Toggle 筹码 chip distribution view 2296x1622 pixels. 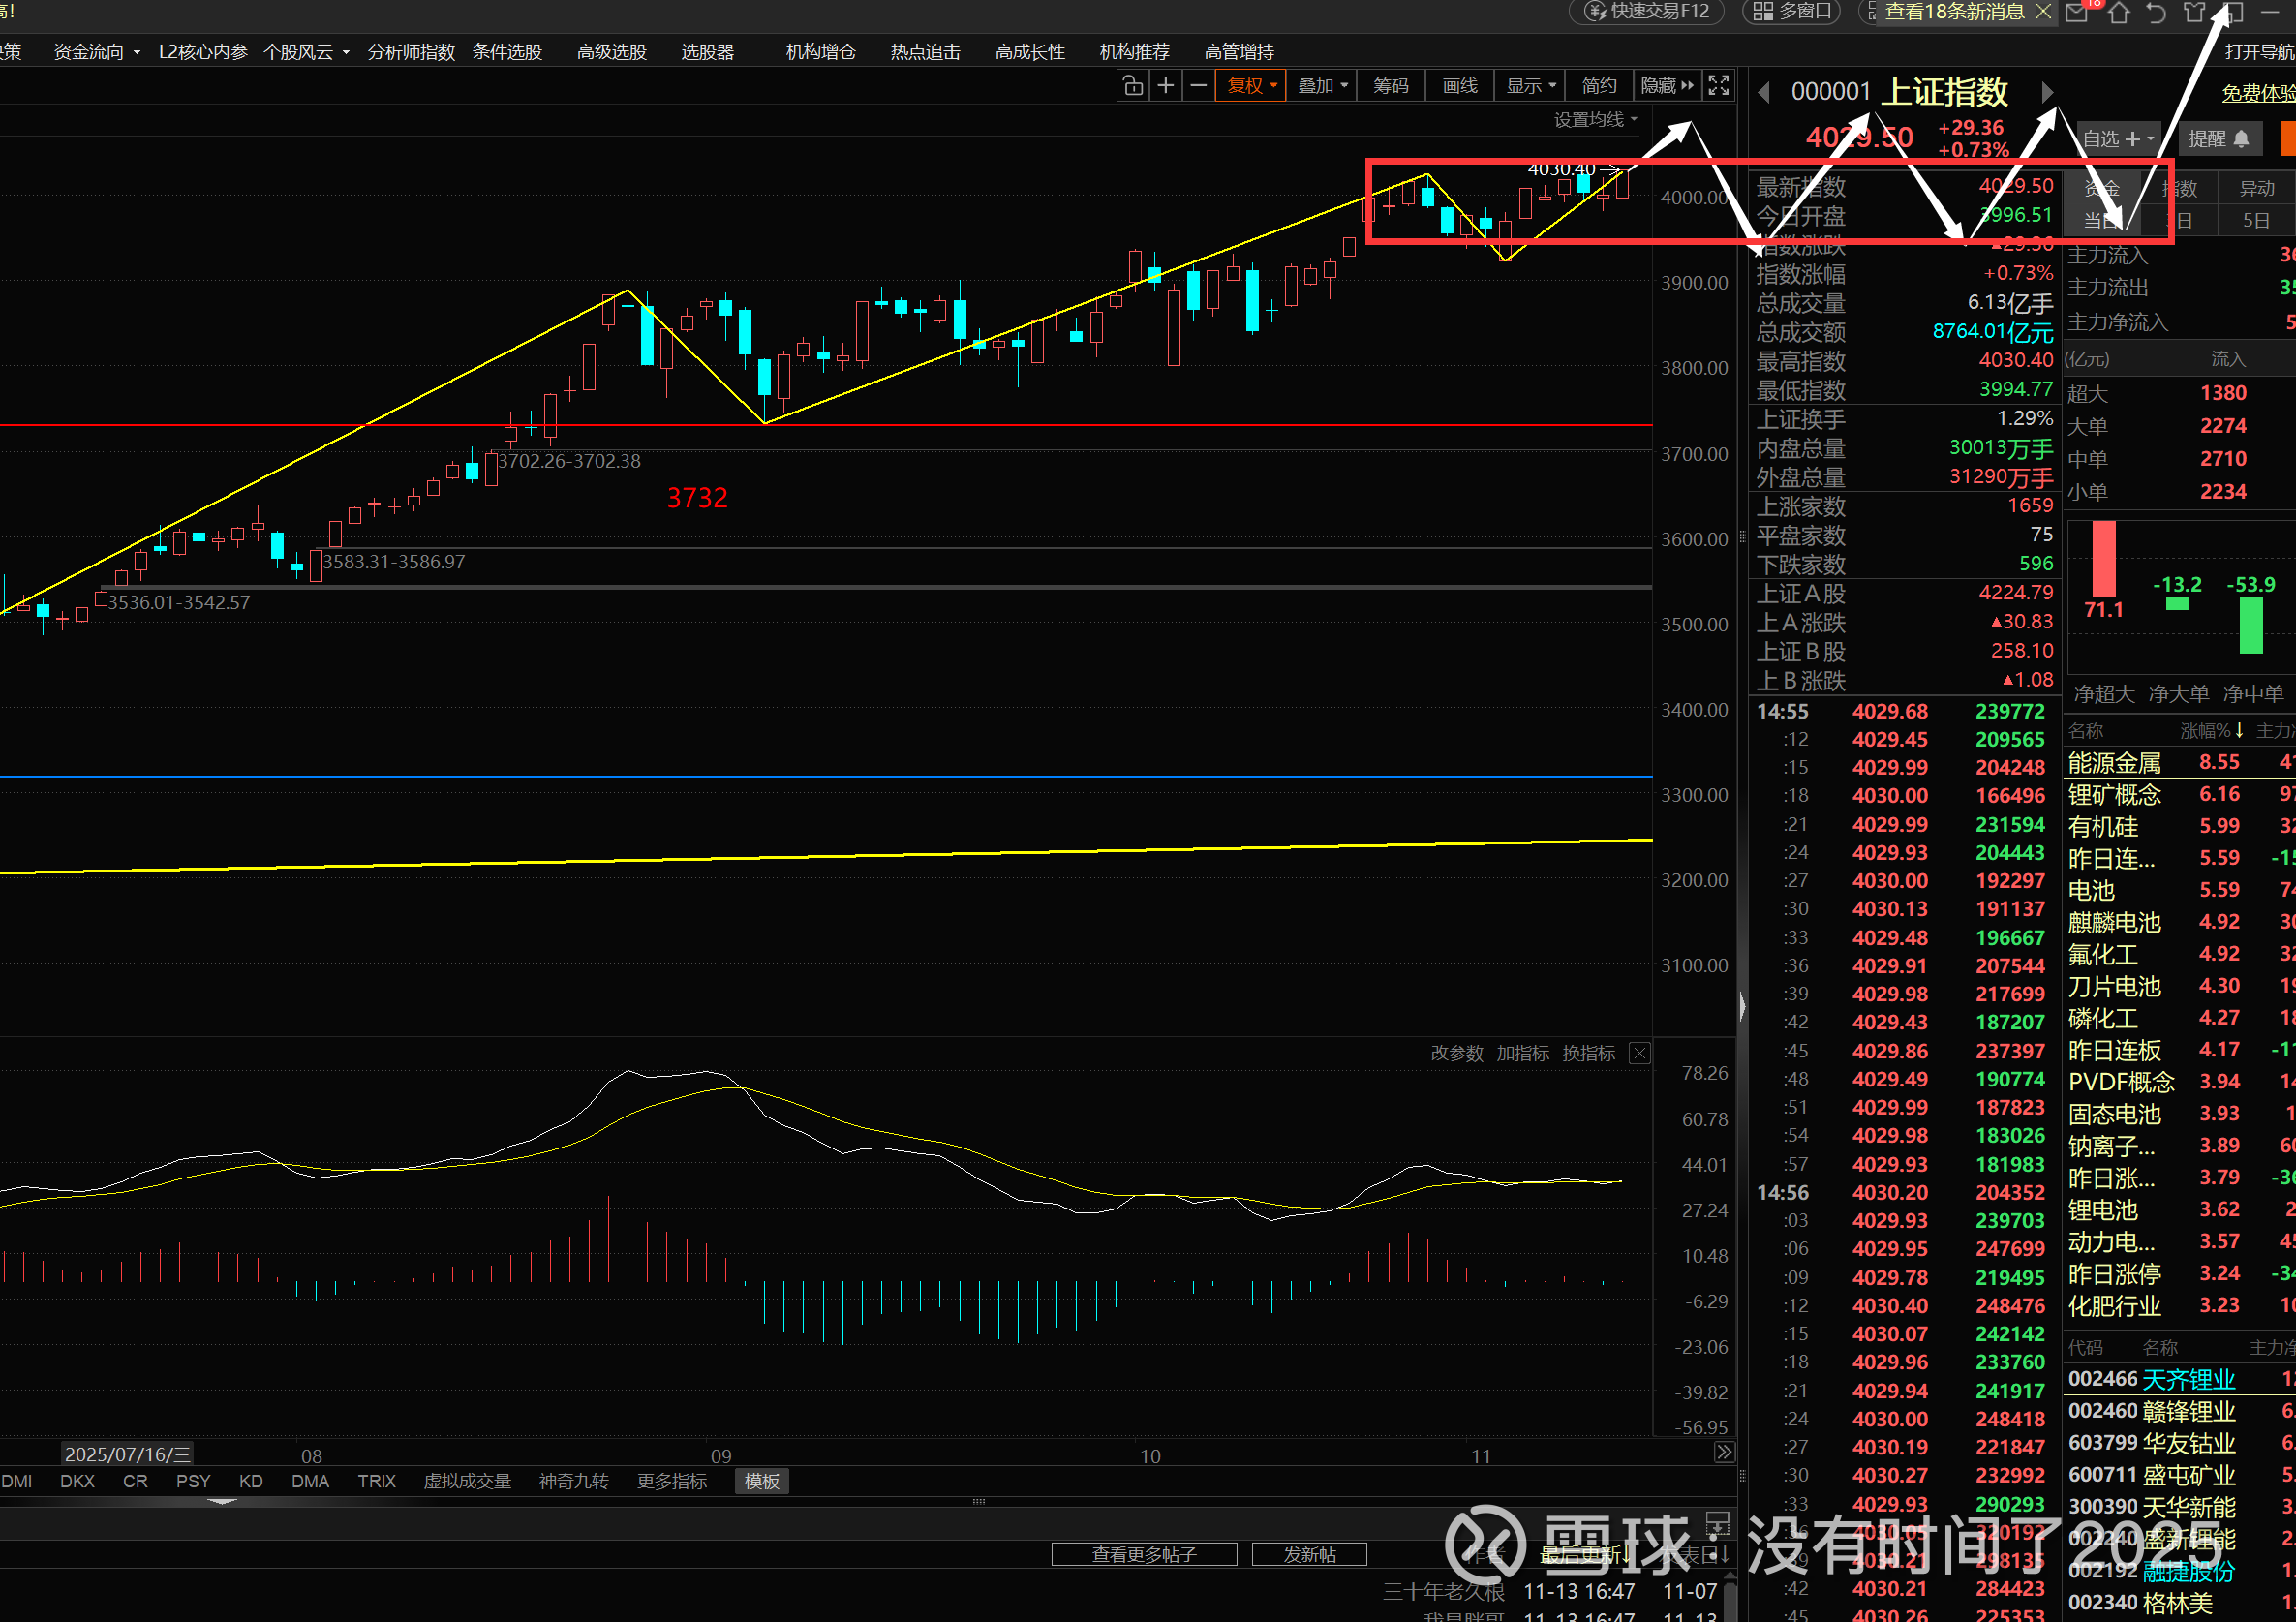1390,86
